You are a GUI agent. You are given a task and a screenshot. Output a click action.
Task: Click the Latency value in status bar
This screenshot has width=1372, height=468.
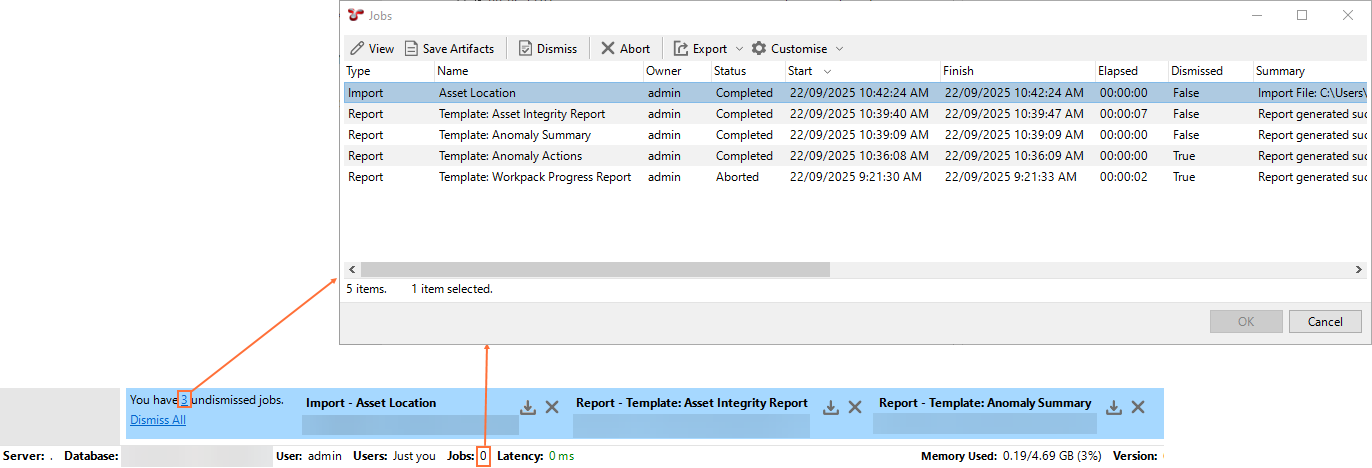point(561,456)
